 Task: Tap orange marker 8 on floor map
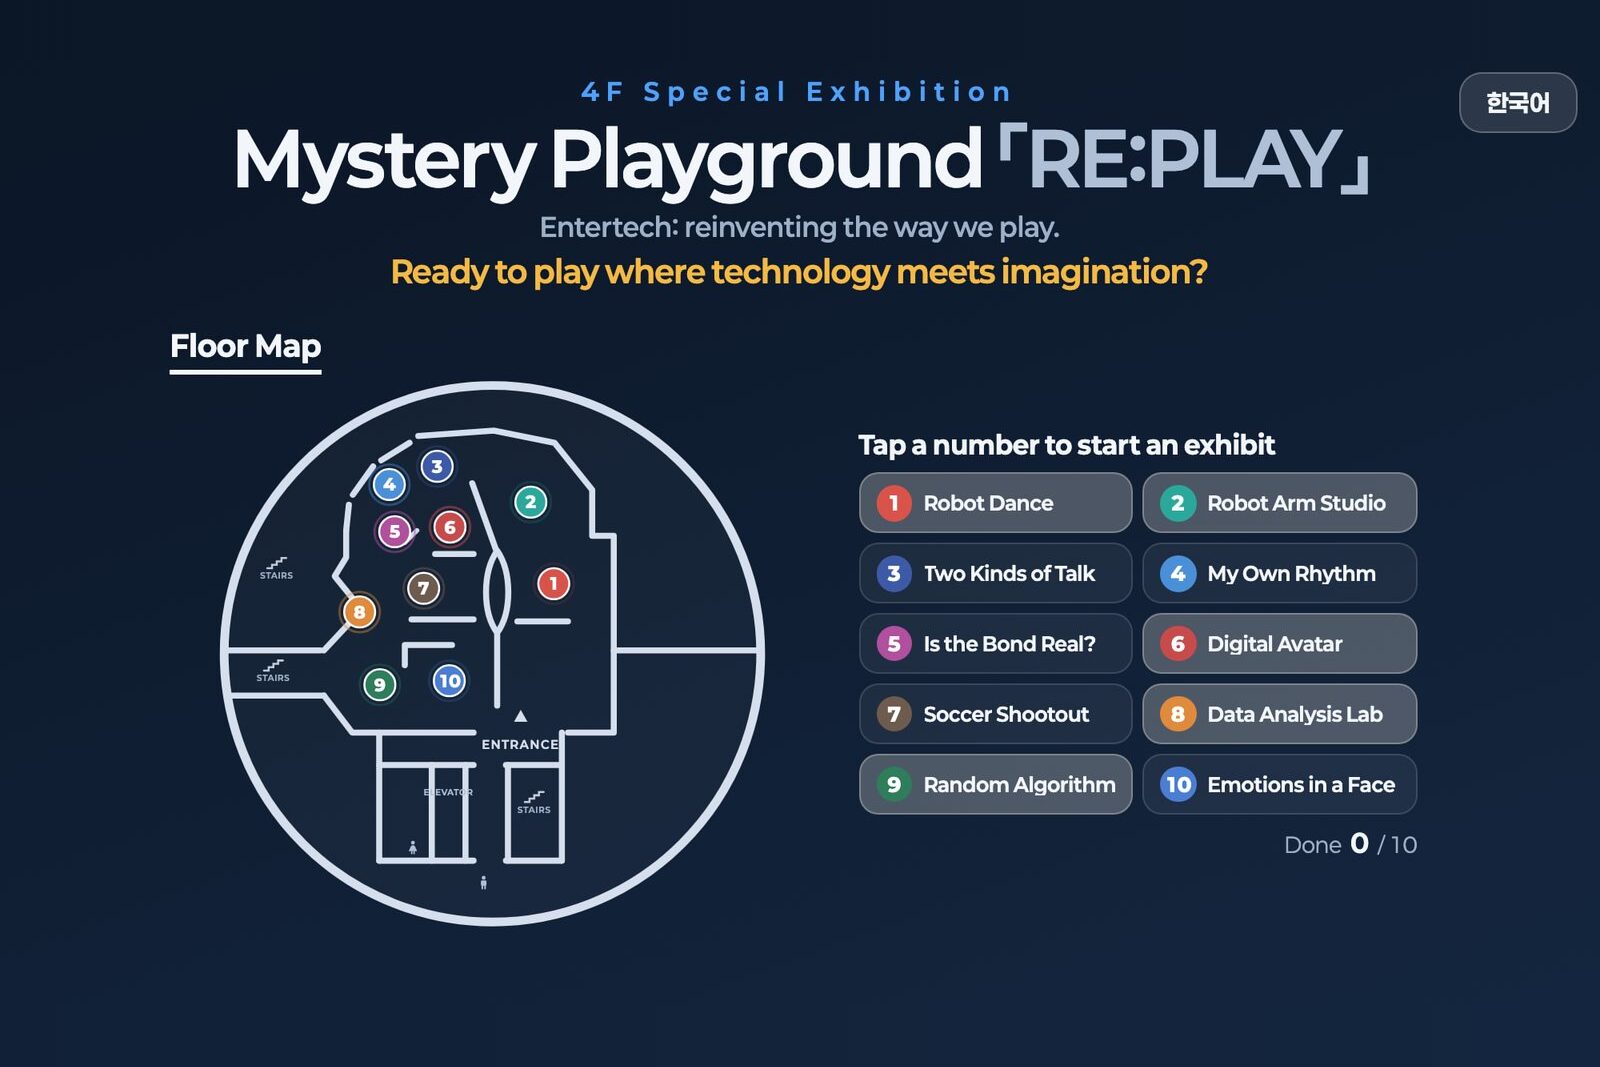[x=359, y=612]
